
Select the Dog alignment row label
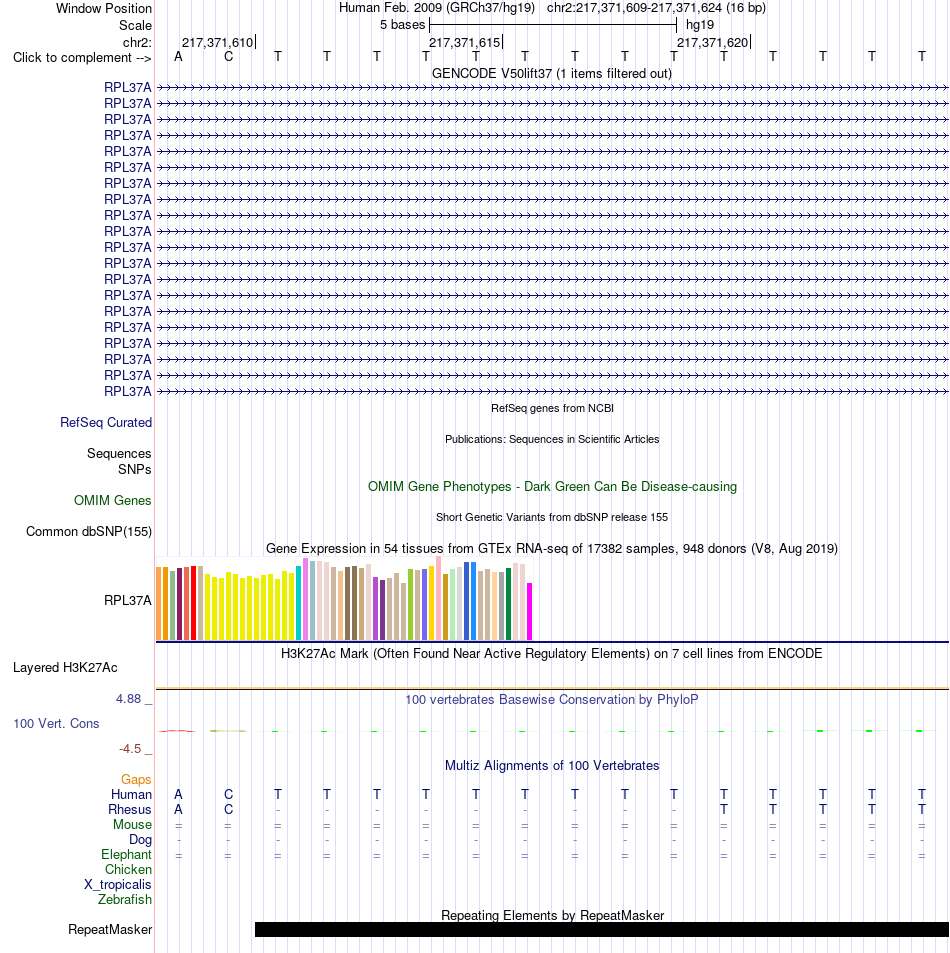tap(140, 840)
